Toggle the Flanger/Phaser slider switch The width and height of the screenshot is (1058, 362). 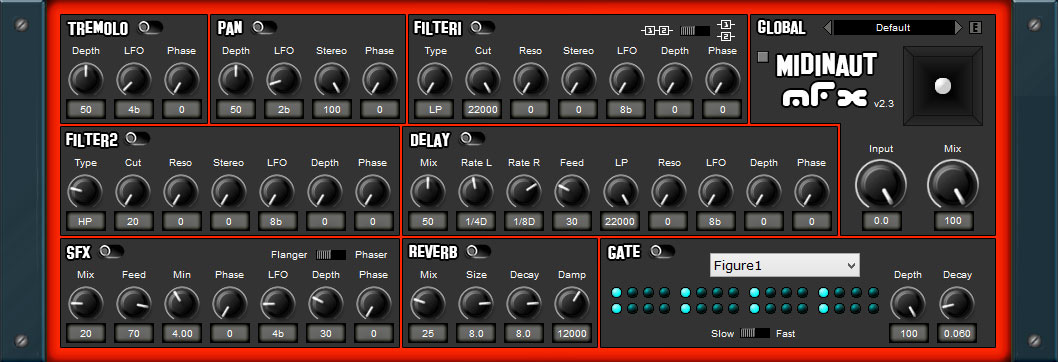331,255
